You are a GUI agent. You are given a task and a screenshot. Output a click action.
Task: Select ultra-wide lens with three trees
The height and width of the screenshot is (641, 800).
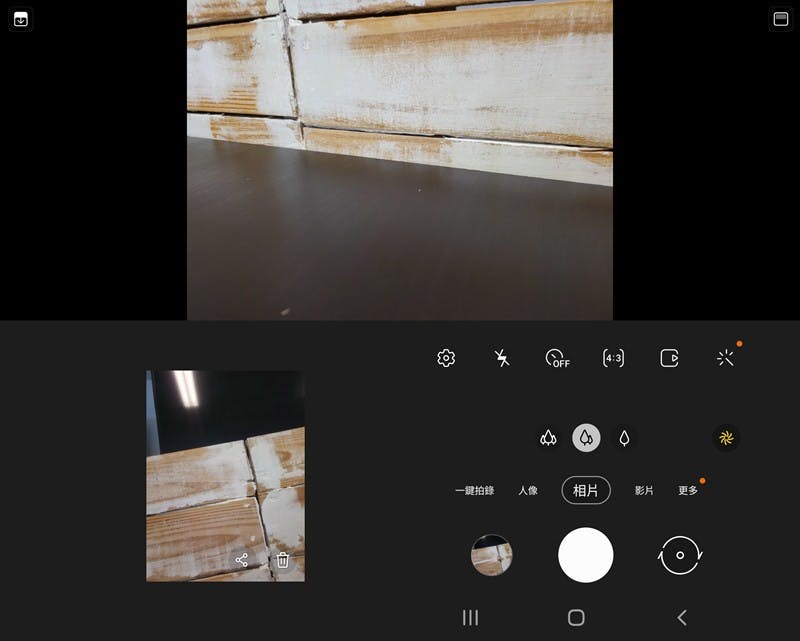pyautogui.click(x=548, y=438)
